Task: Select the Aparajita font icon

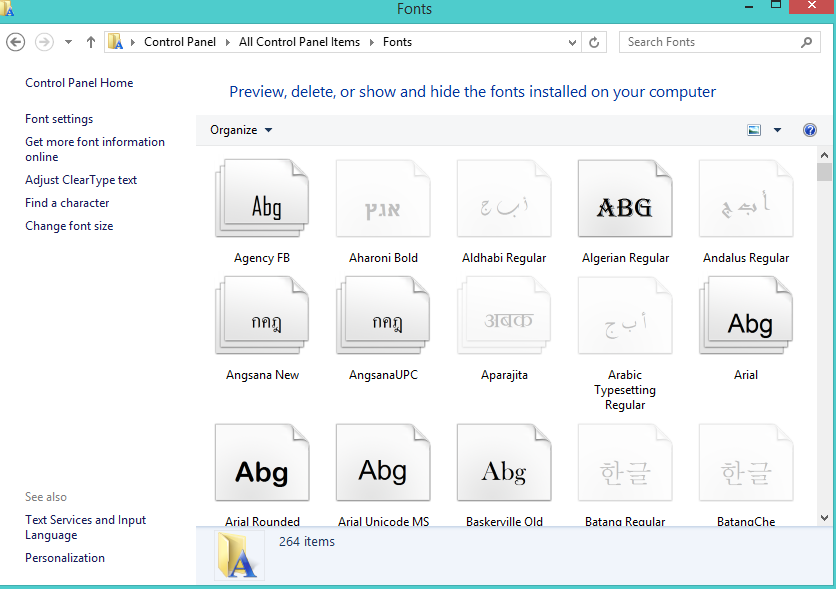Action: coord(504,315)
